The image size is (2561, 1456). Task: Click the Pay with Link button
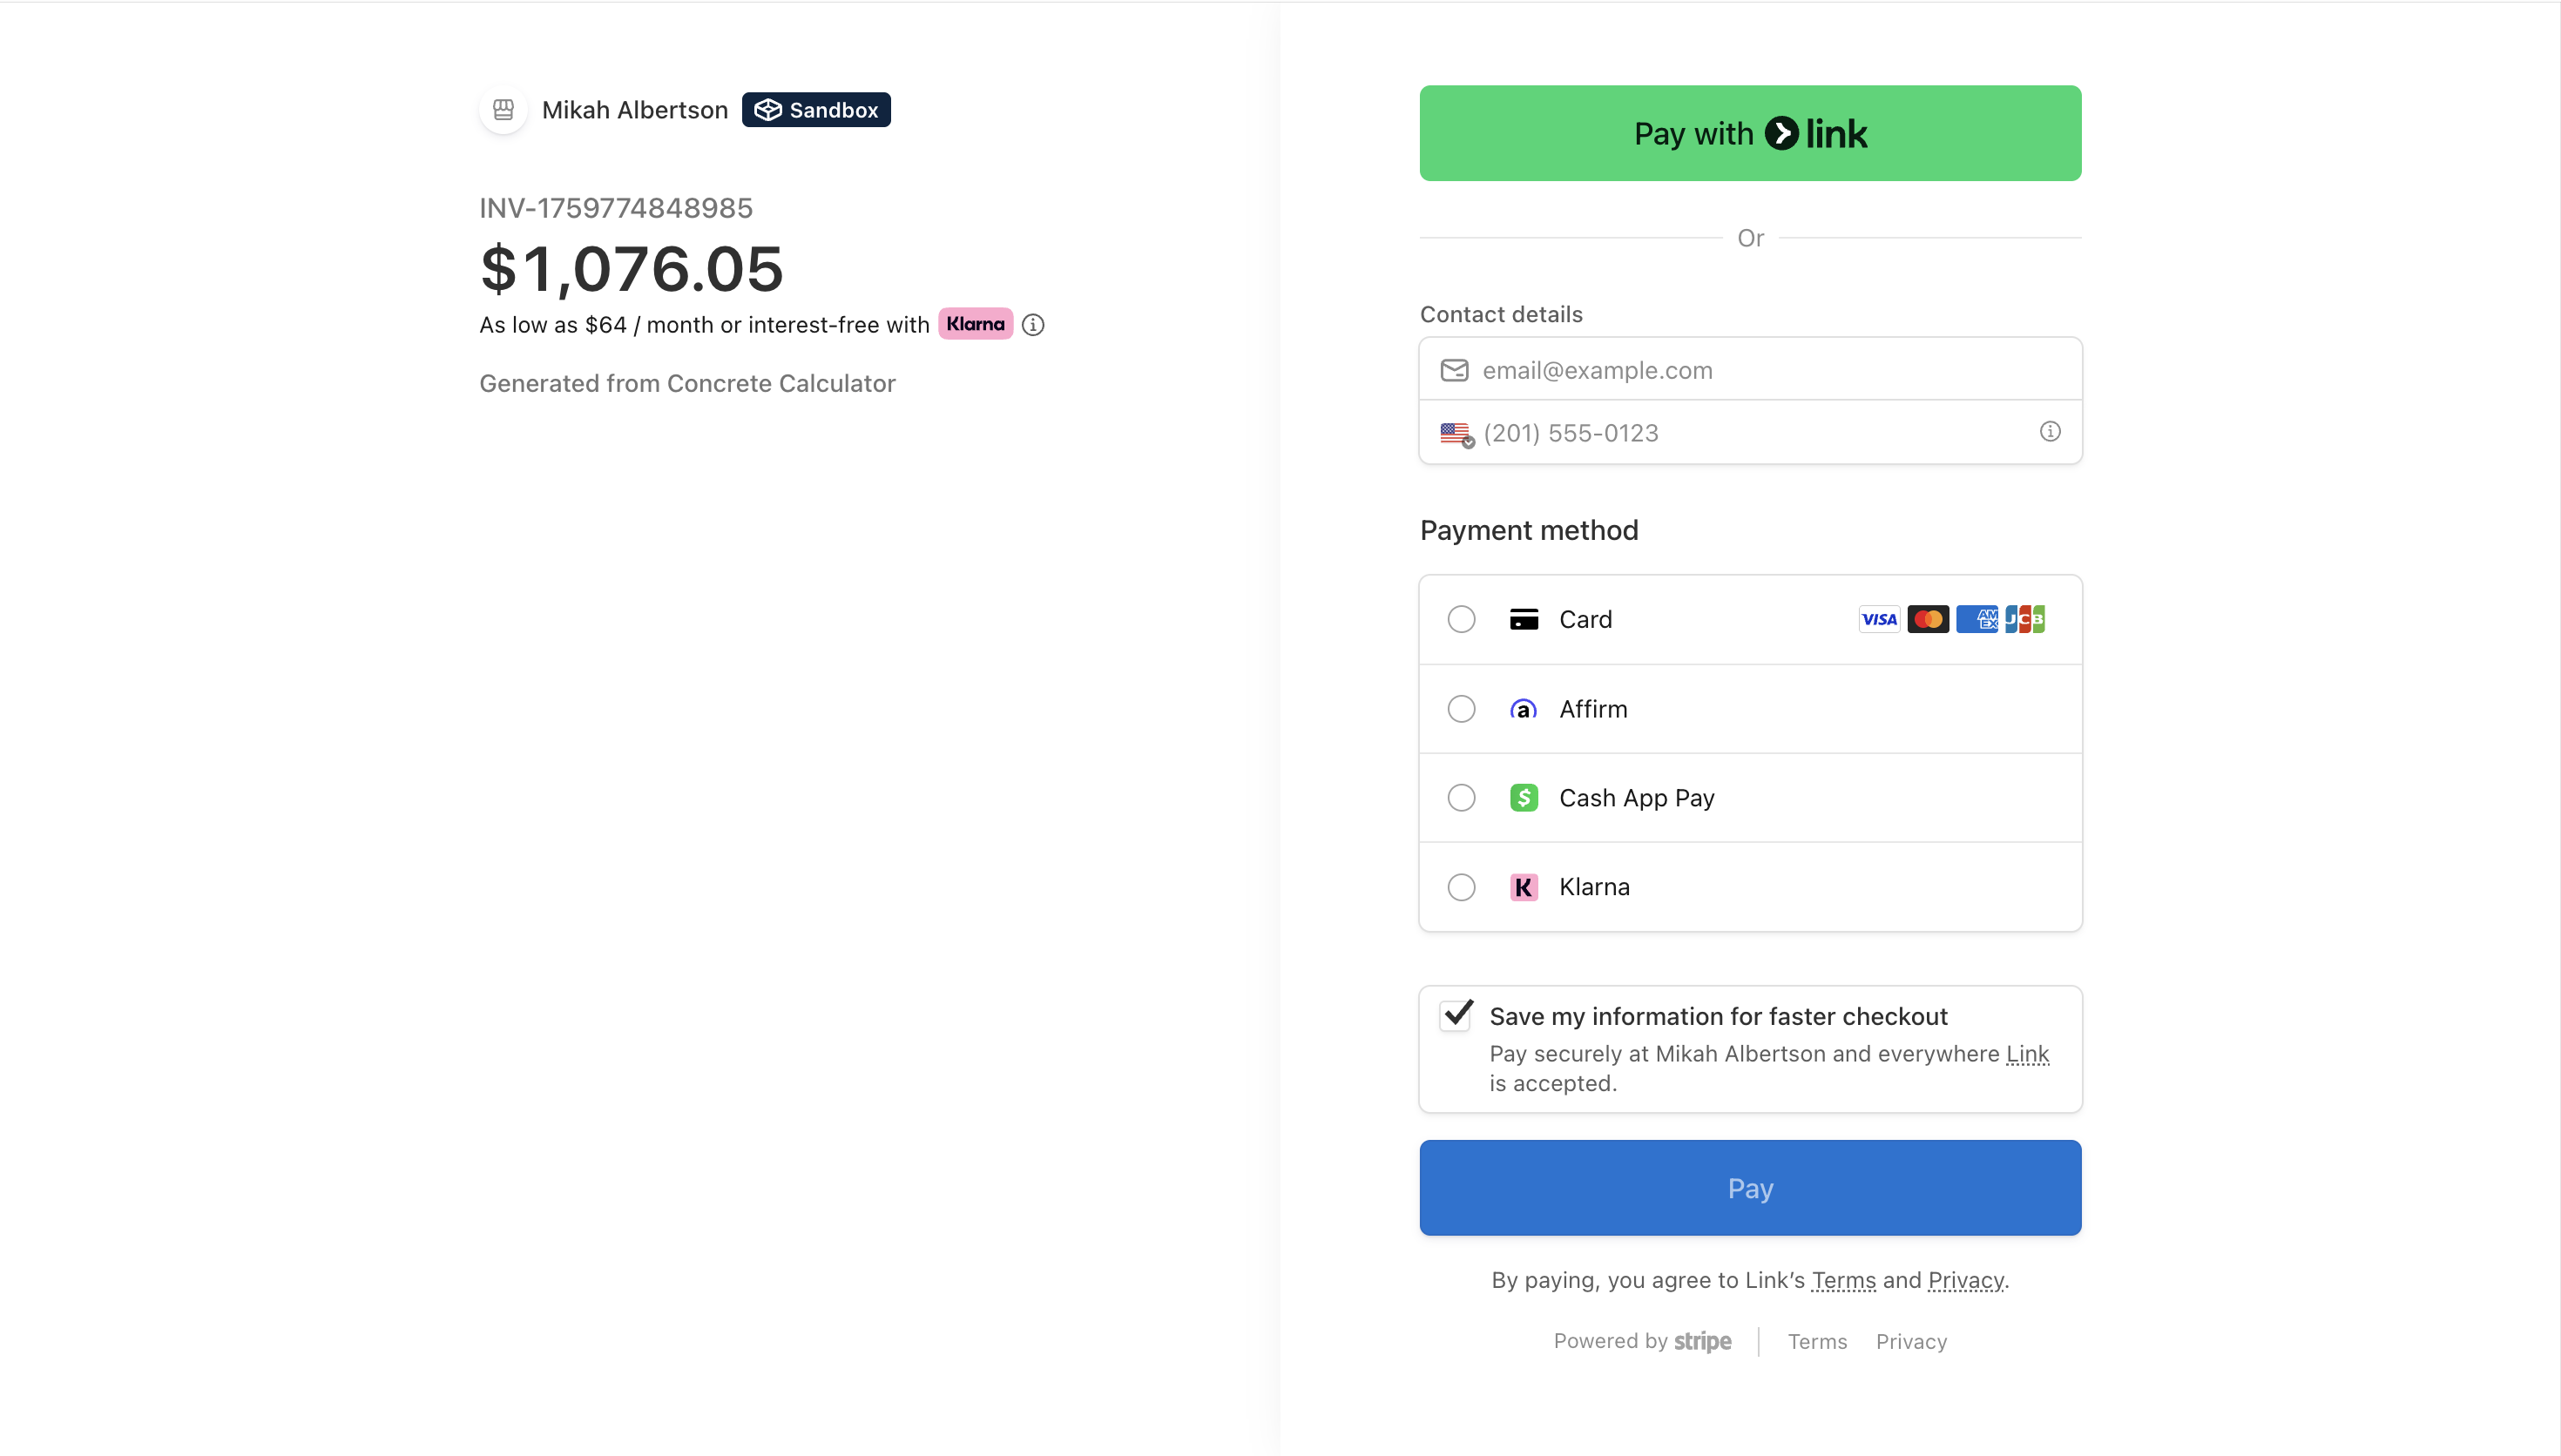(x=1749, y=133)
